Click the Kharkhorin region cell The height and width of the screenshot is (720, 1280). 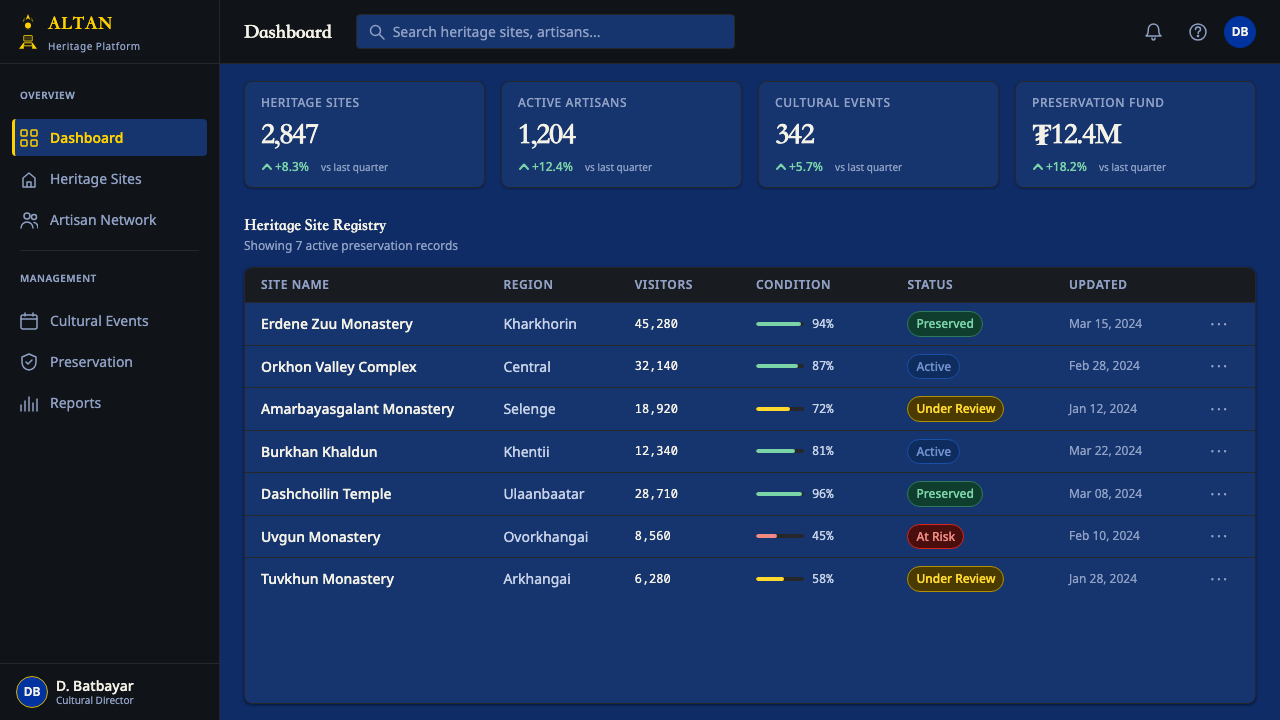click(x=540, y=324)
